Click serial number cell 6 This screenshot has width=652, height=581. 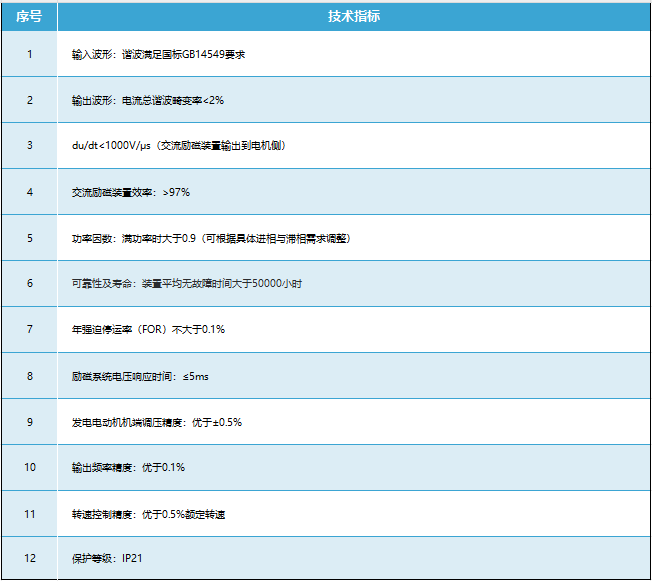(29, 284)
